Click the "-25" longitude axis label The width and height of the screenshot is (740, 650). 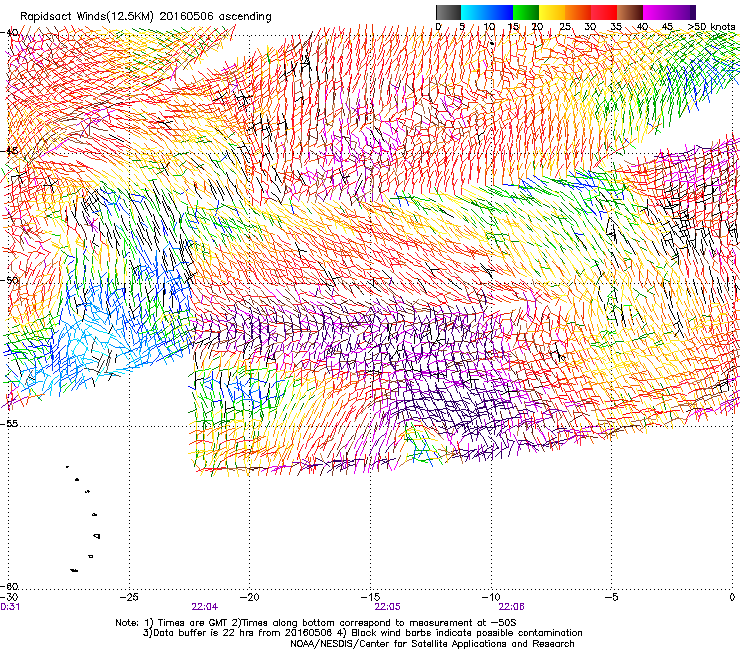pyautogui.click(x=129, y=597)
